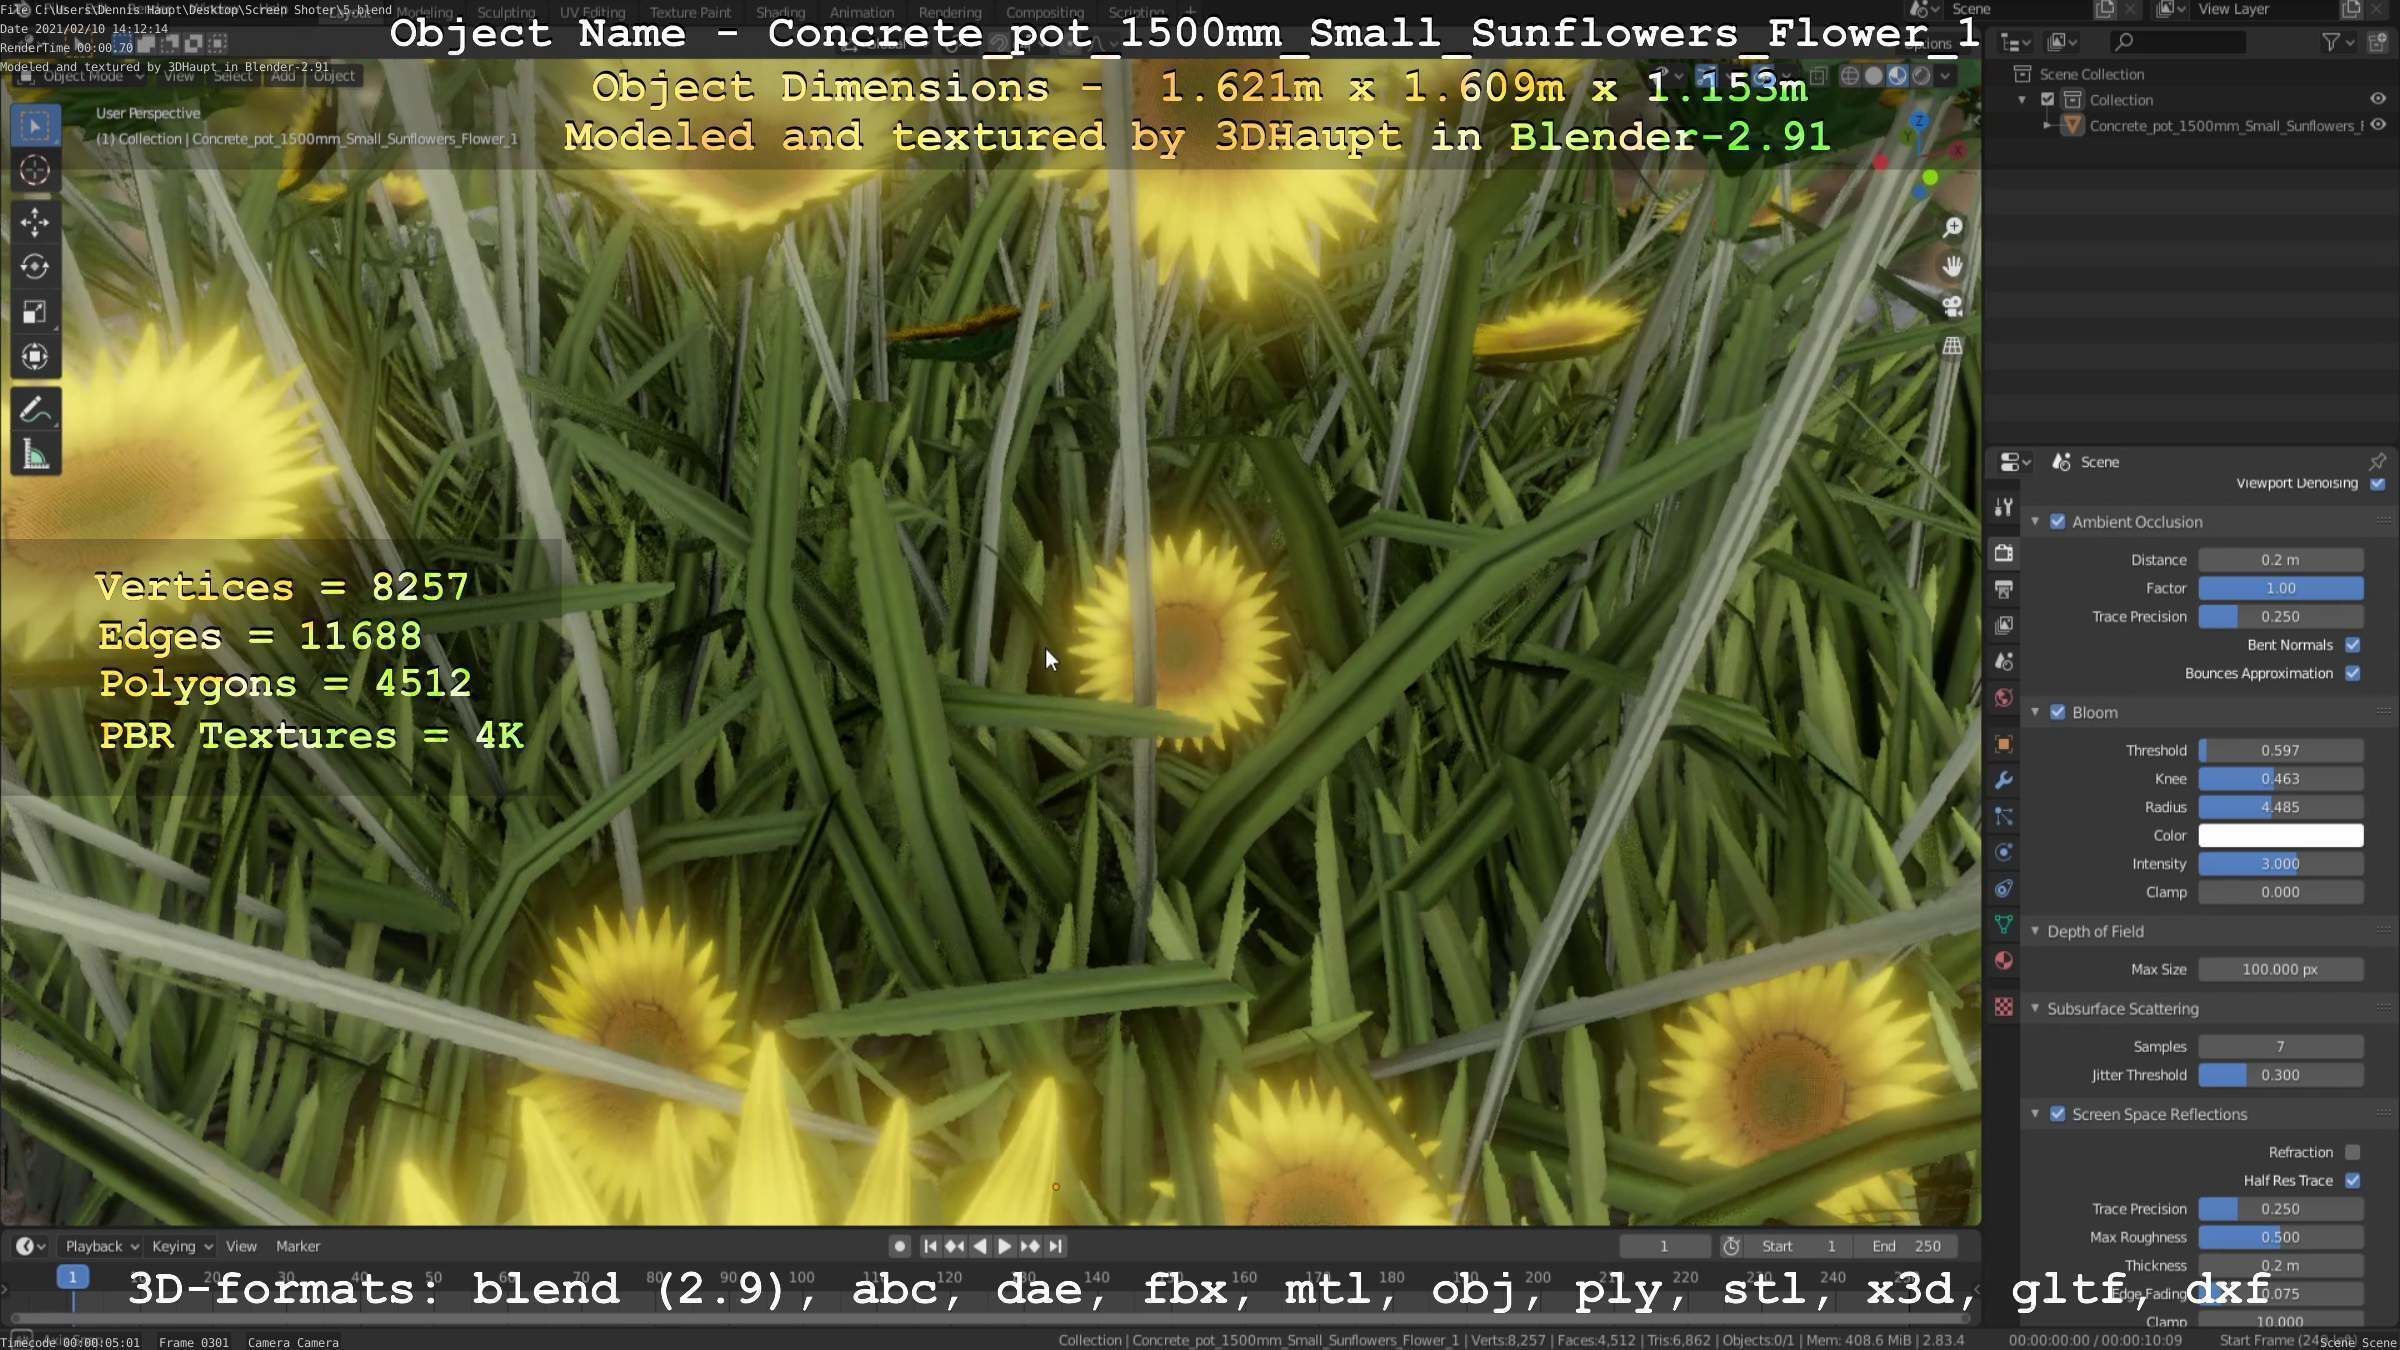Choose the Rotate tool

(x=35, y=267)
